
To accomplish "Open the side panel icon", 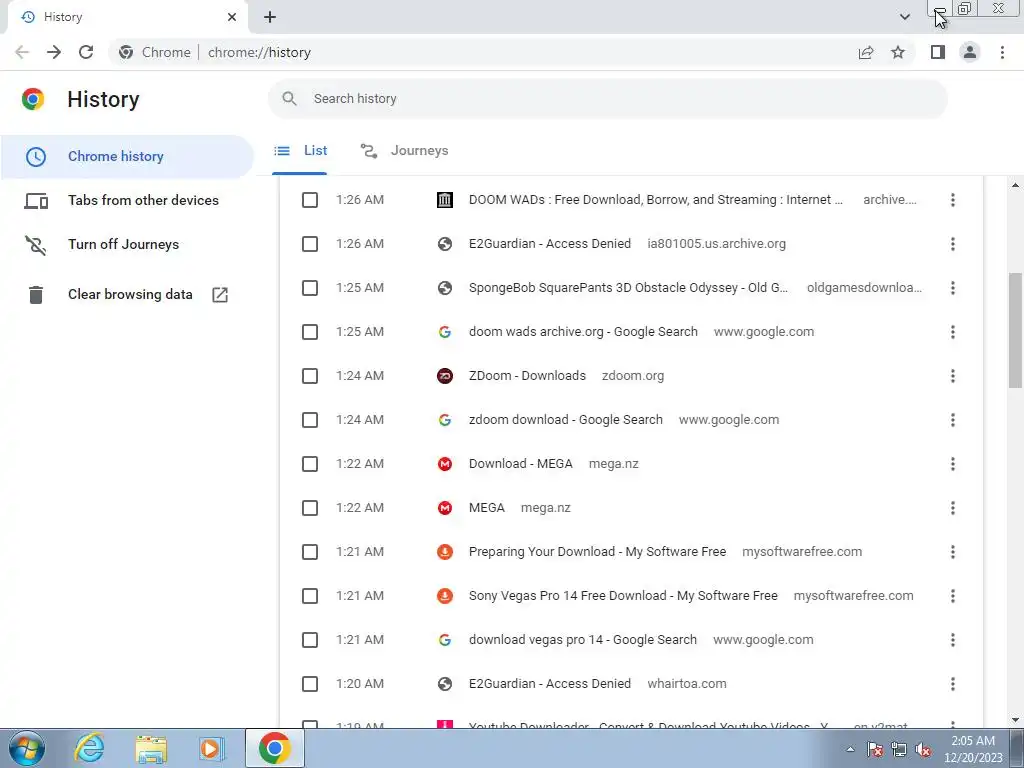I will [938, 52].
